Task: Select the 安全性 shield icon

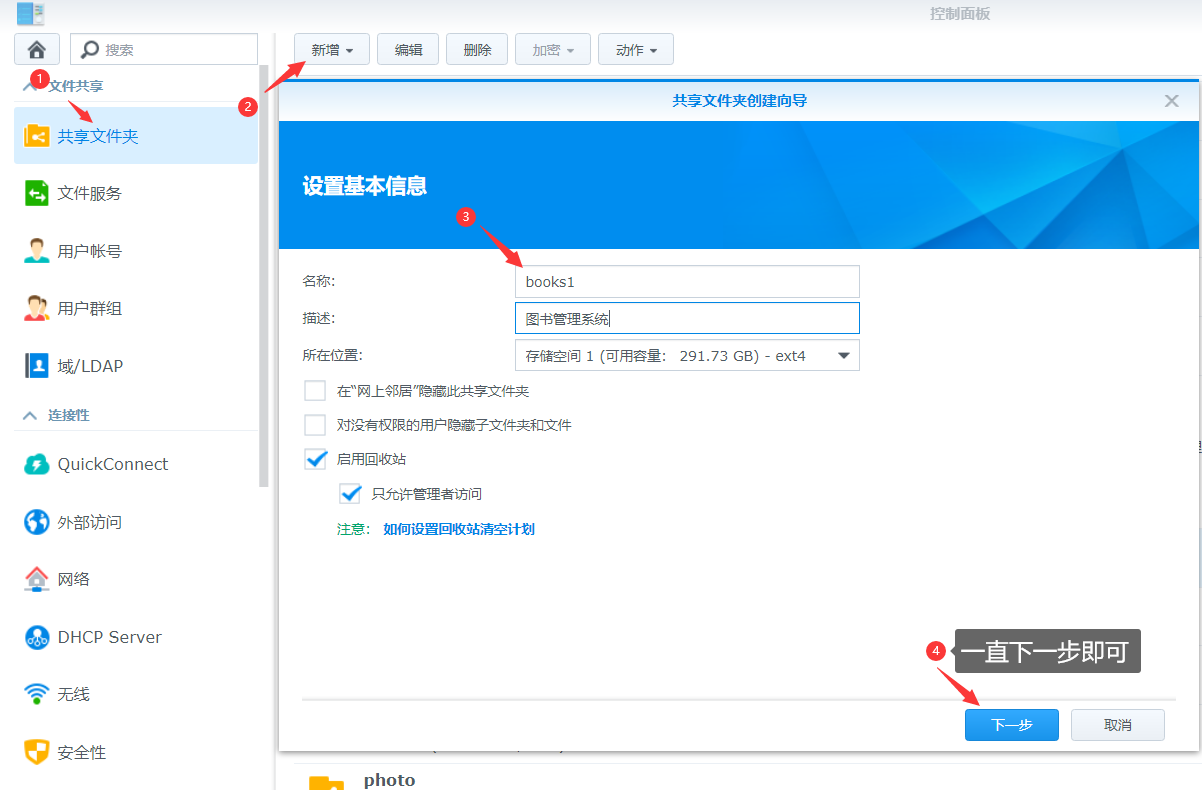Action: coord(37,752)
